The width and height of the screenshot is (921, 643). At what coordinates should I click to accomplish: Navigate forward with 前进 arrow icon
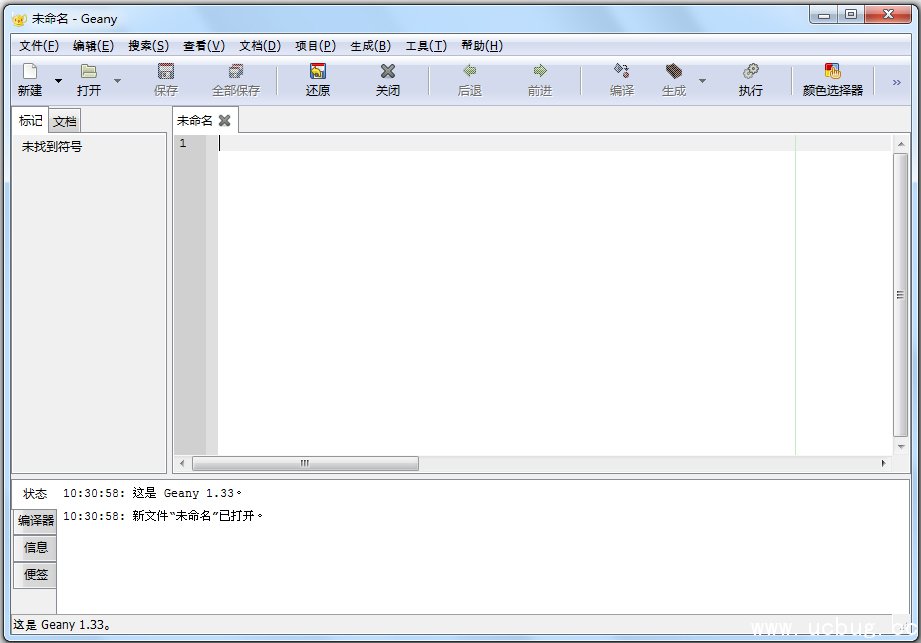(x=540, y=71)
